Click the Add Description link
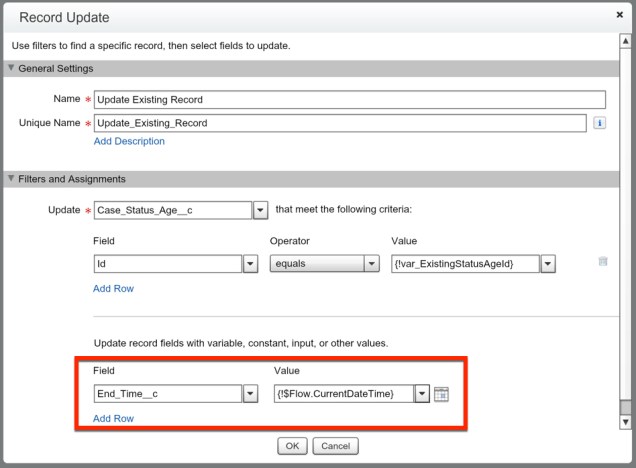The height and width of the screenshot is (468, 636). (x=129, y=142)
